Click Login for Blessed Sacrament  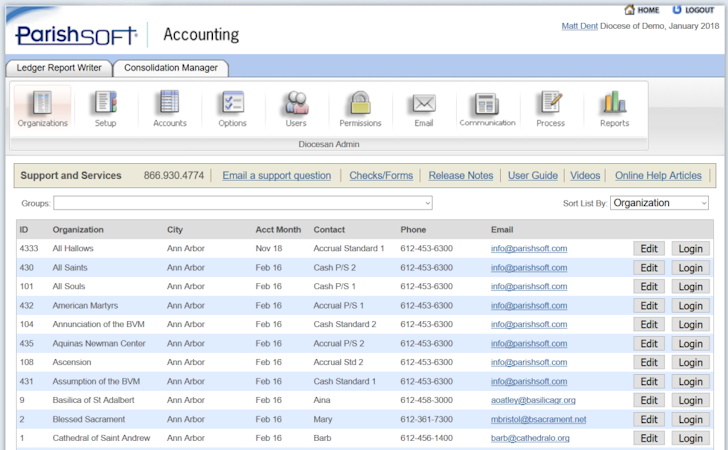point(690,419)
